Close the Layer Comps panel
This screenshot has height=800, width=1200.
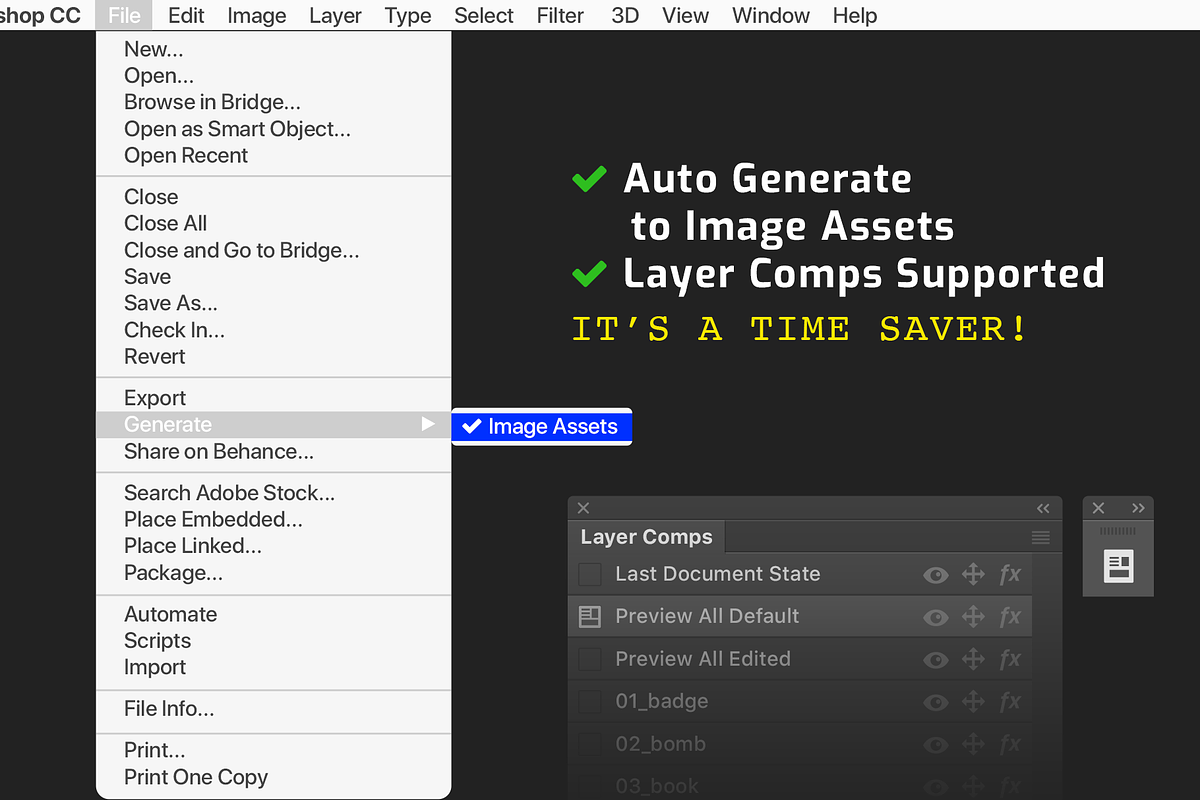[x=583, y=508]
